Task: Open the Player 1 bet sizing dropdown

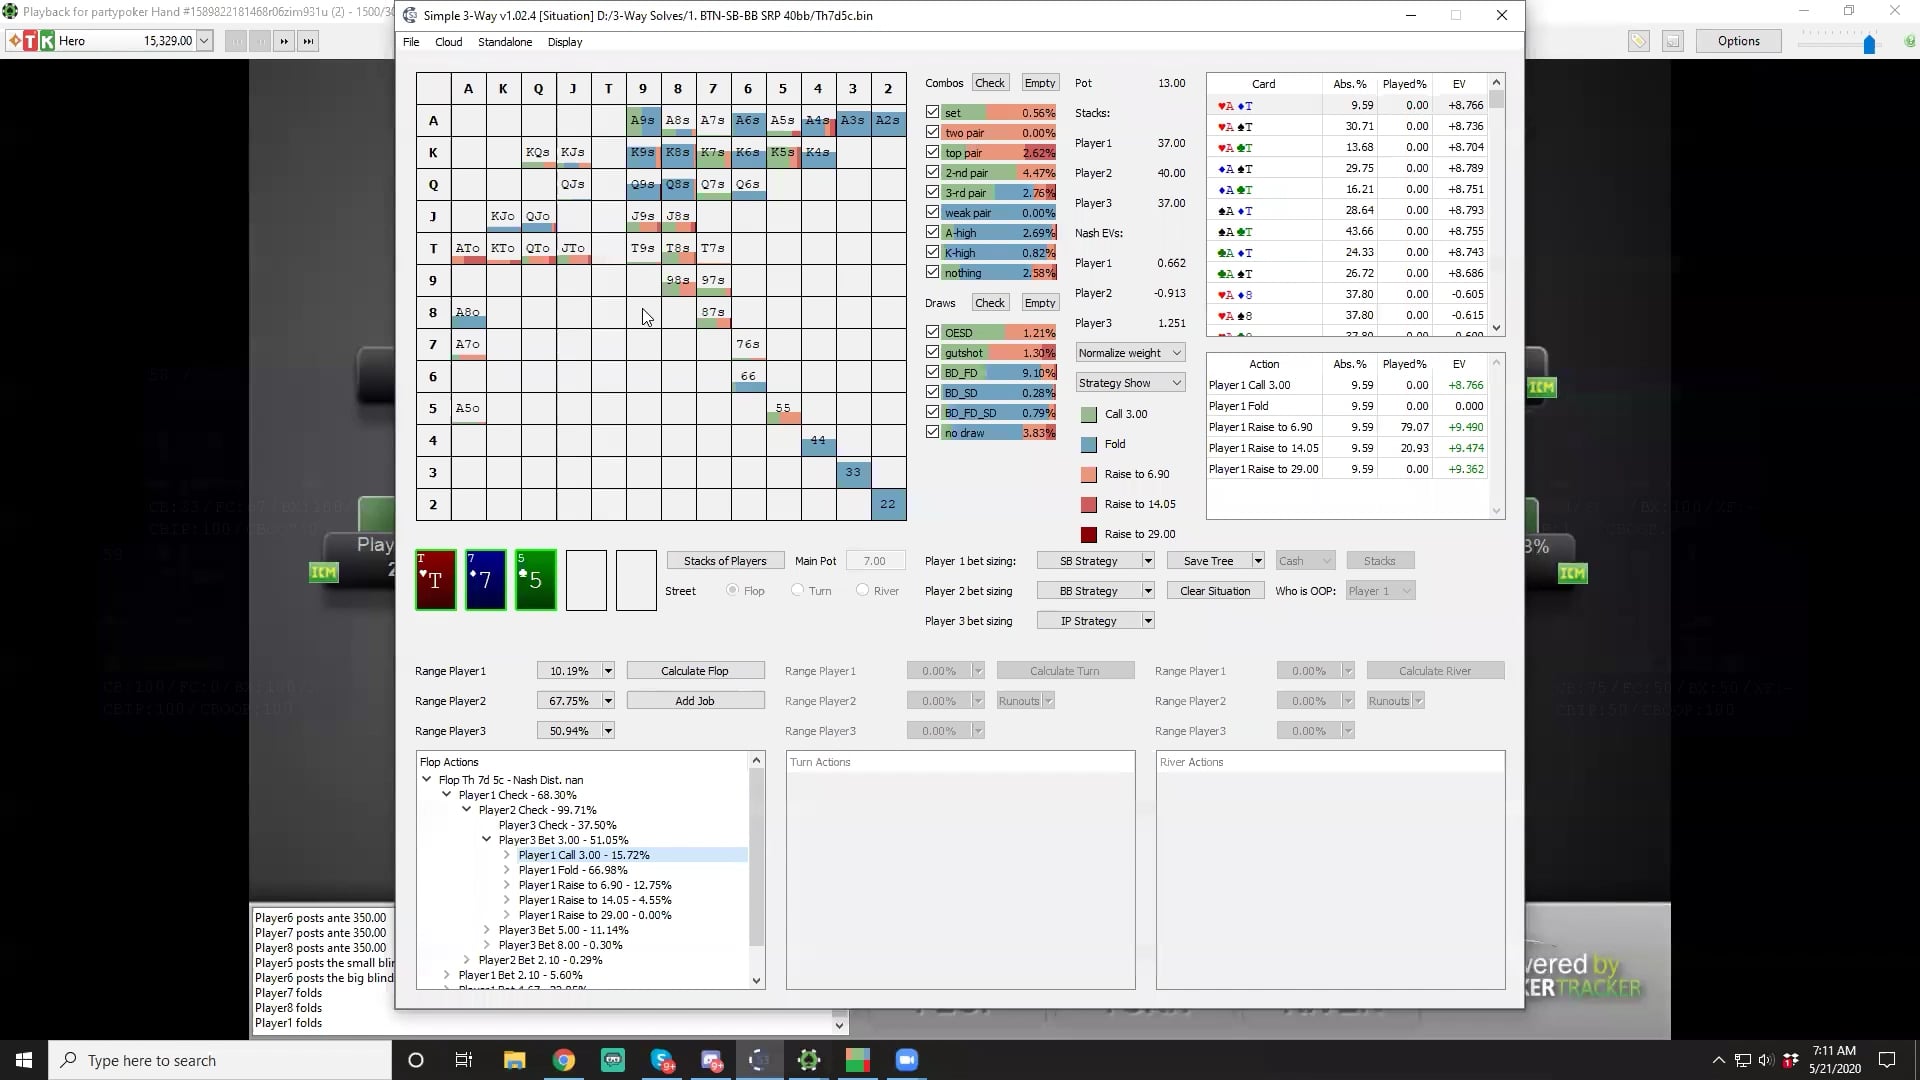Action: pyautogui.click(x=1147, y=561)
